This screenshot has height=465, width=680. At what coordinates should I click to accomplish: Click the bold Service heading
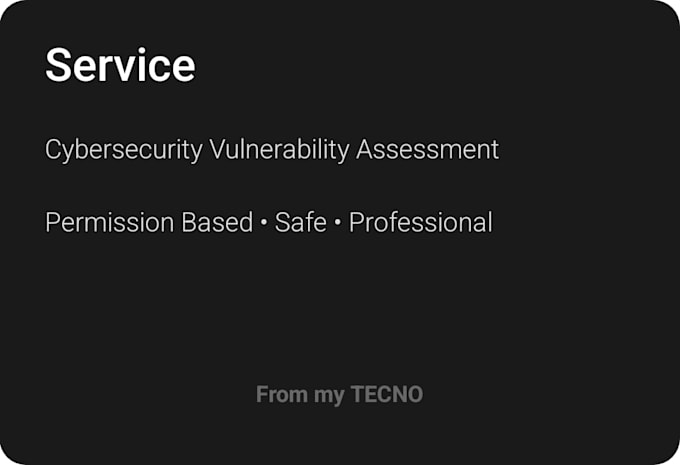120,65
